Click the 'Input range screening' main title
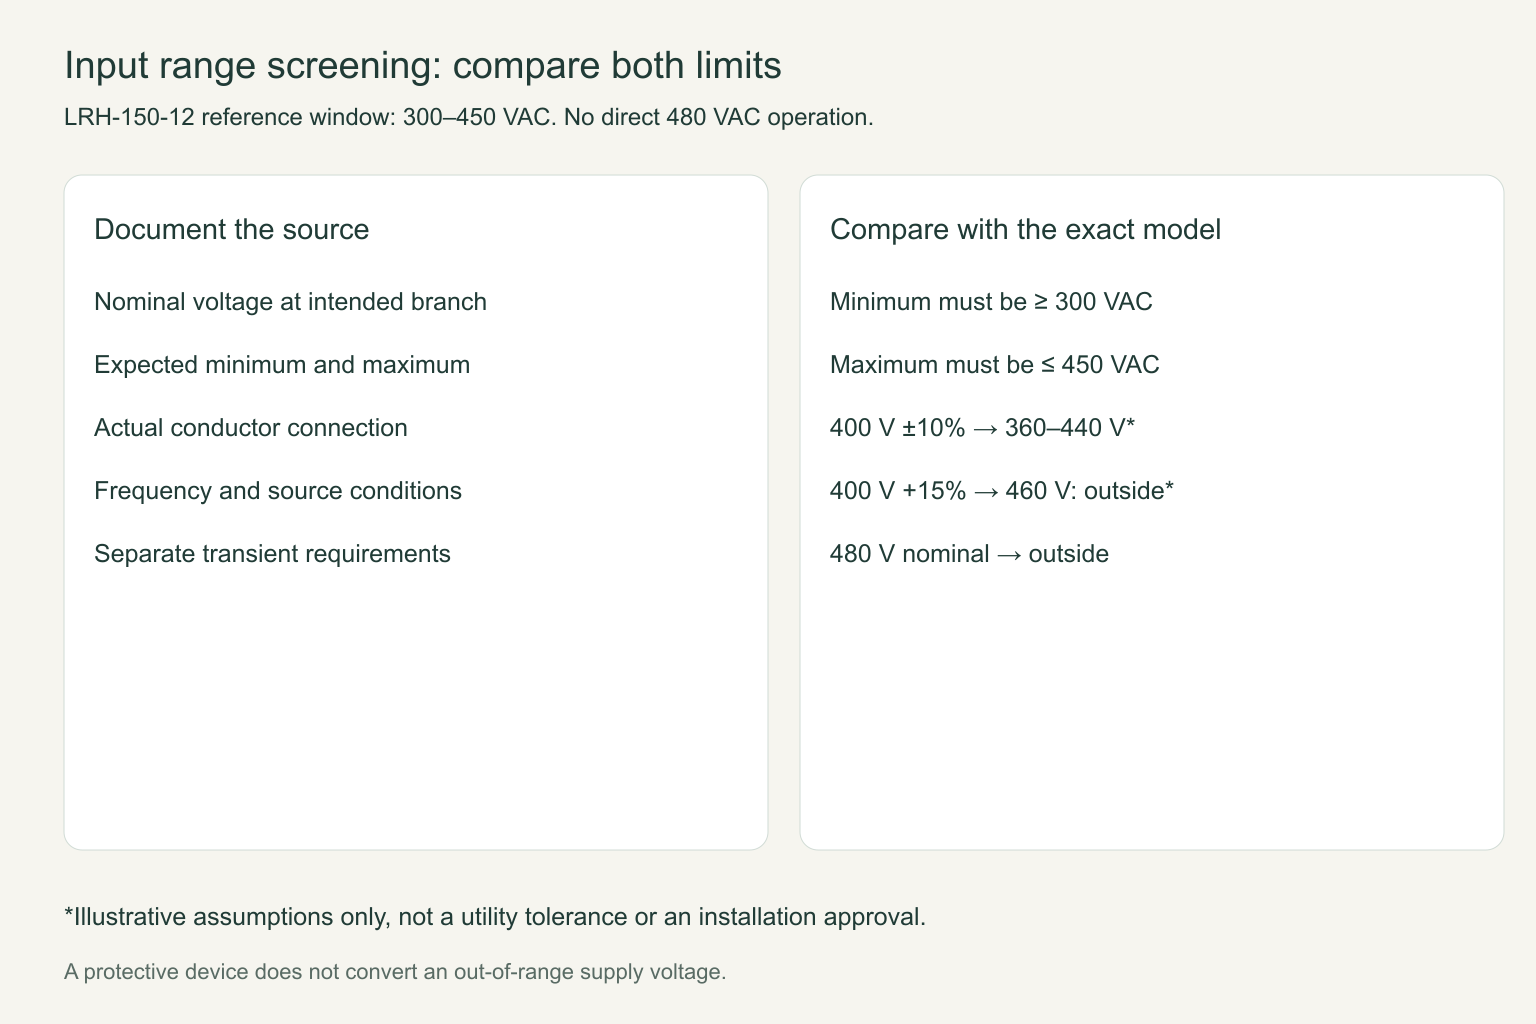The height and width of the screenshot is (1024, 1536). pos(423,66)
